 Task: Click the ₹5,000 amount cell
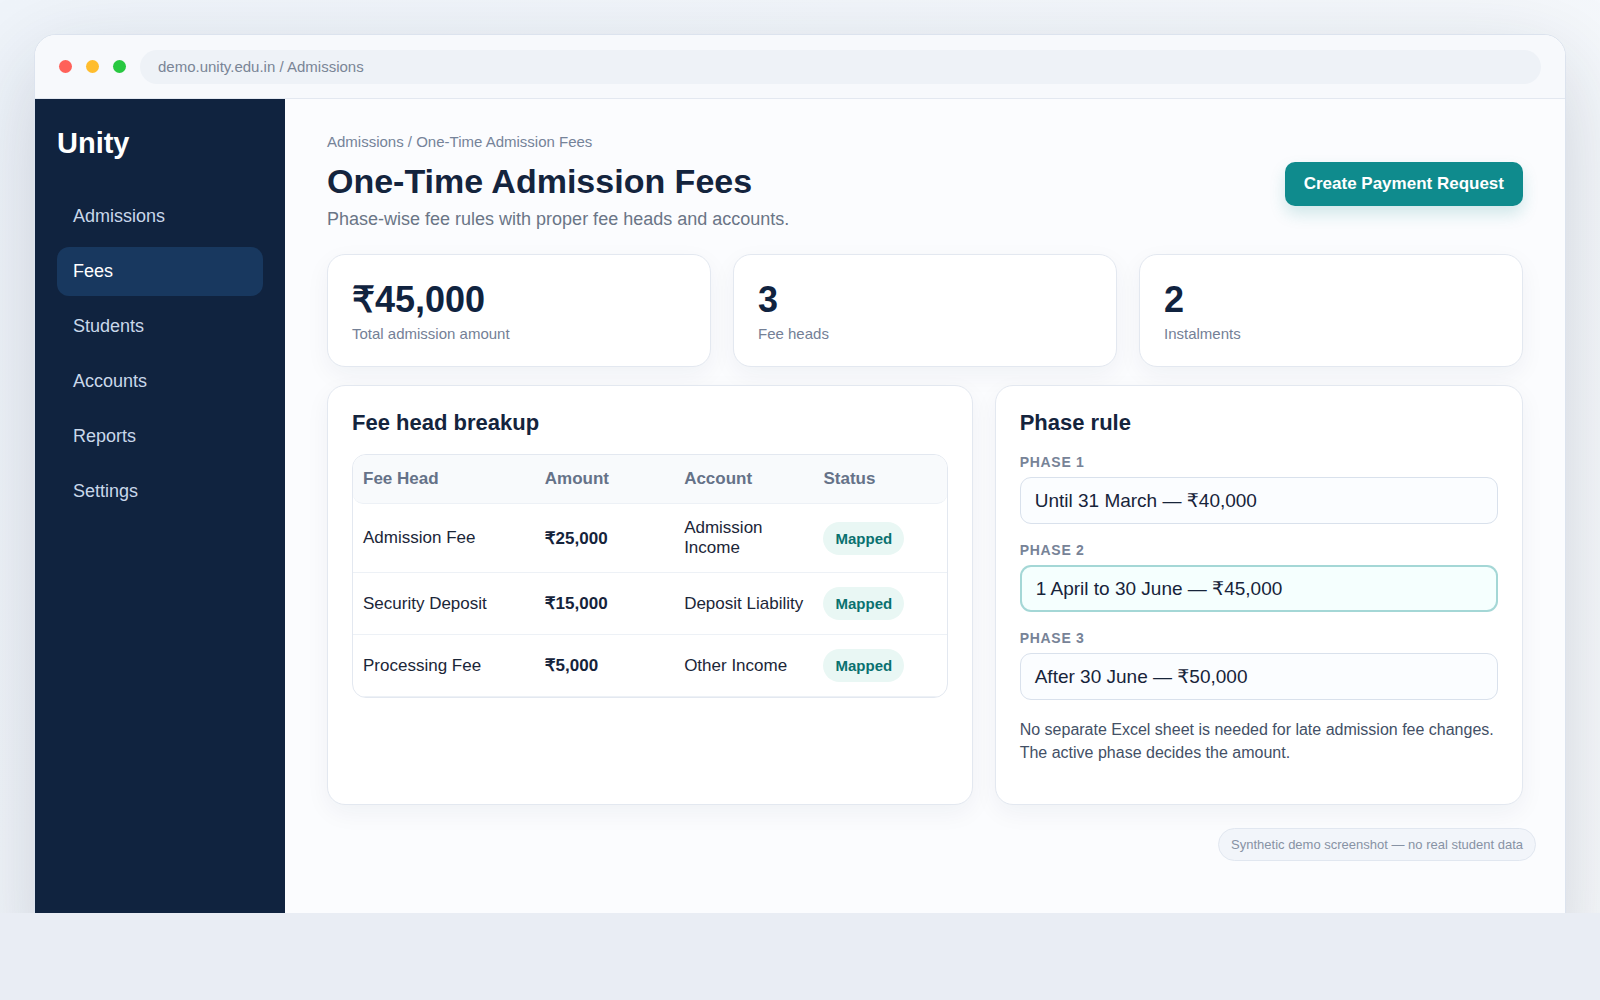click(x=571, y=666)
